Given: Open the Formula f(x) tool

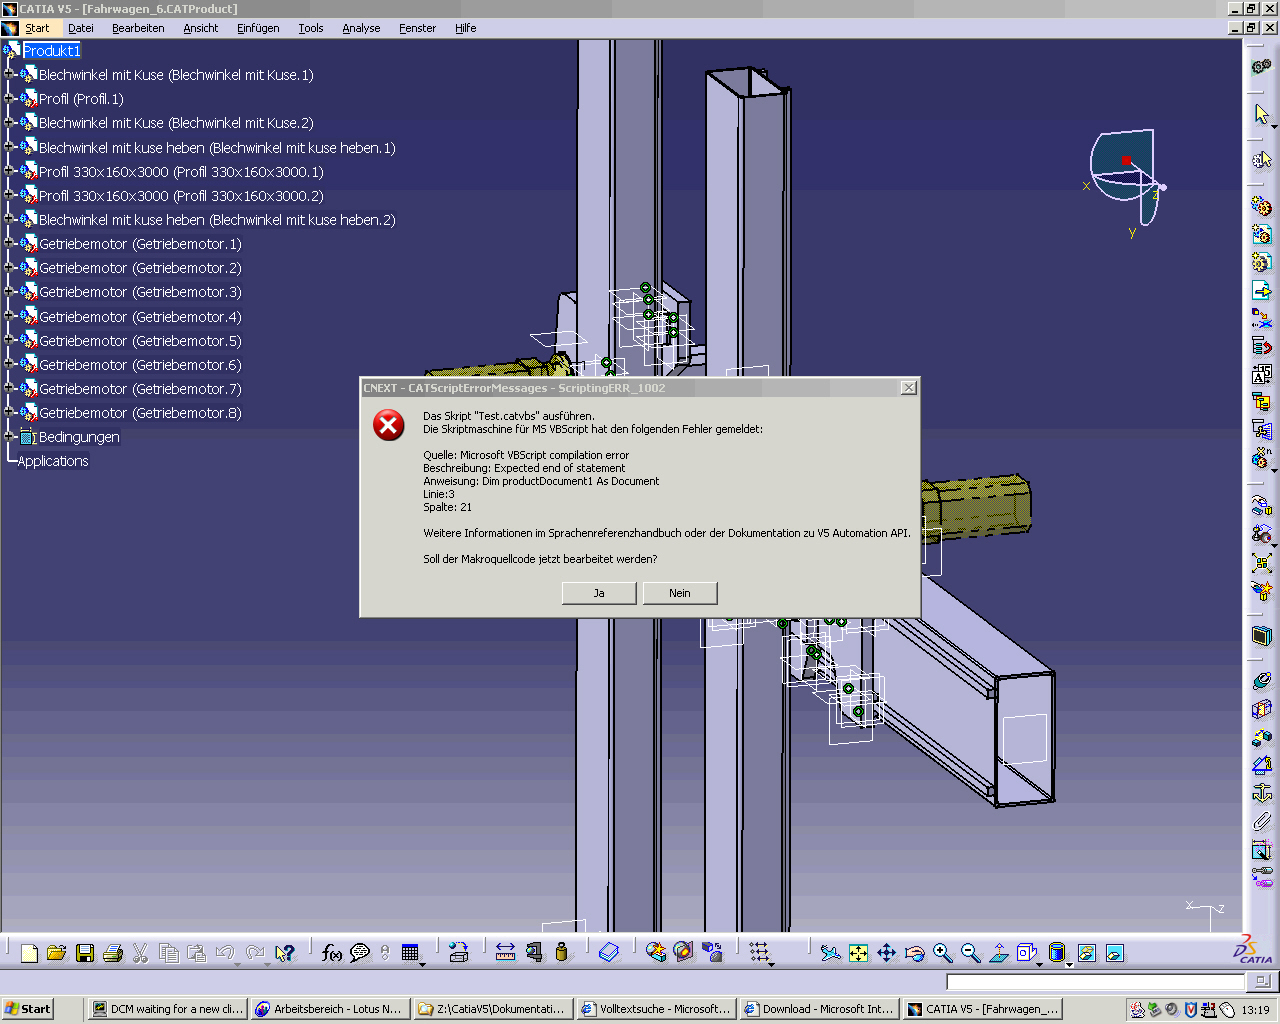Looking at the screenshot, I should [332, 953].
